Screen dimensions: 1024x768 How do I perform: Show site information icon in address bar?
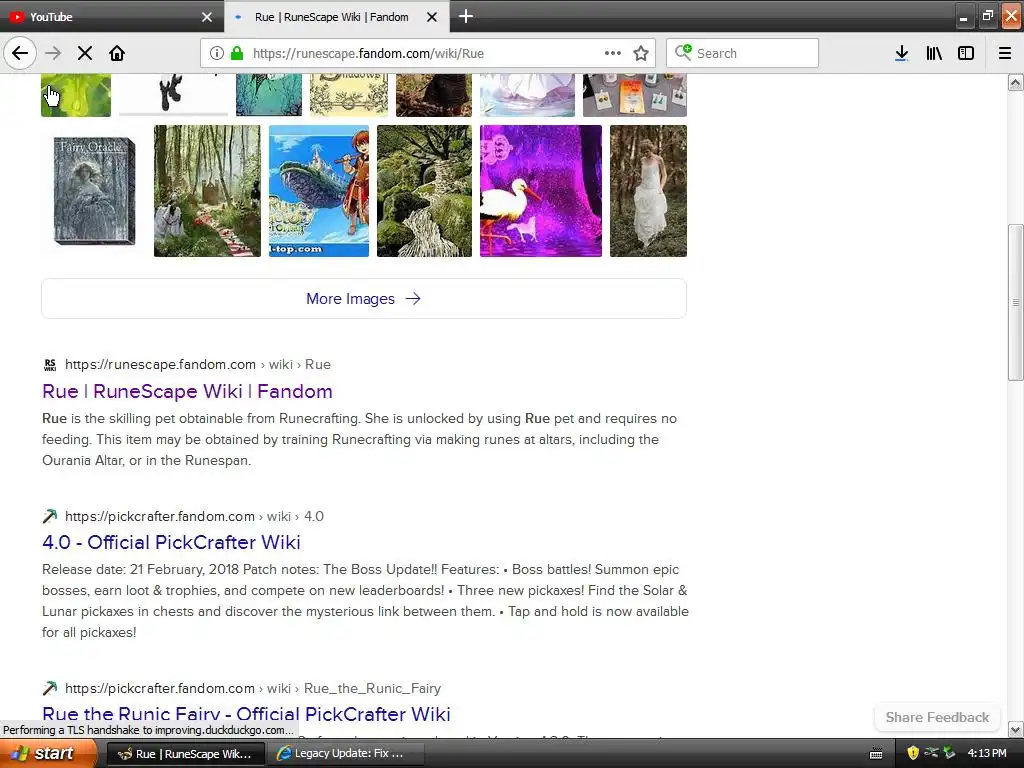click(216, 53)
